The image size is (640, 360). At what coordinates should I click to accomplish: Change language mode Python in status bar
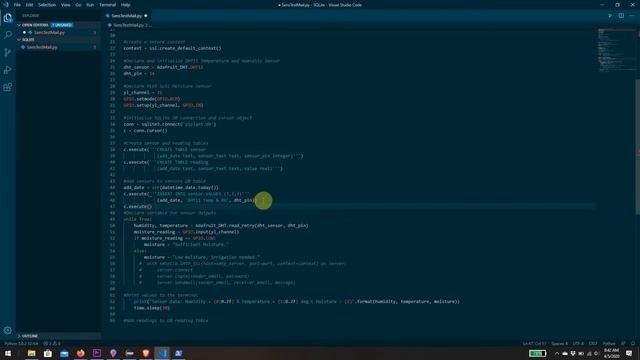tap(609, 344)
